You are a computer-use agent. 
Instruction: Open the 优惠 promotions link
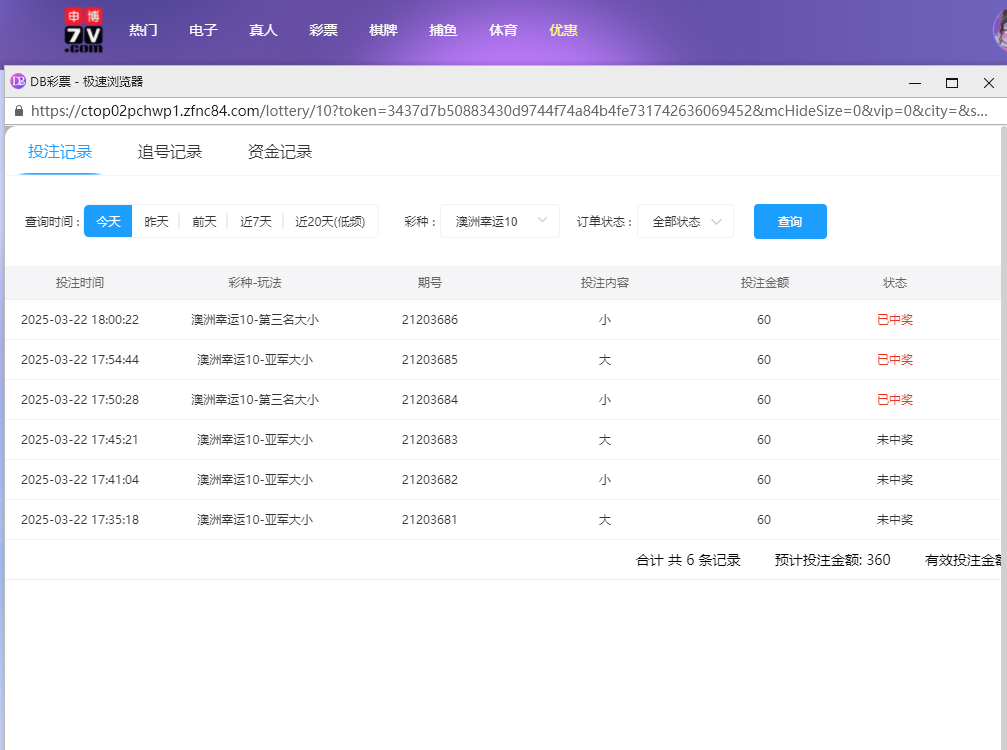[x=563, y=30]
